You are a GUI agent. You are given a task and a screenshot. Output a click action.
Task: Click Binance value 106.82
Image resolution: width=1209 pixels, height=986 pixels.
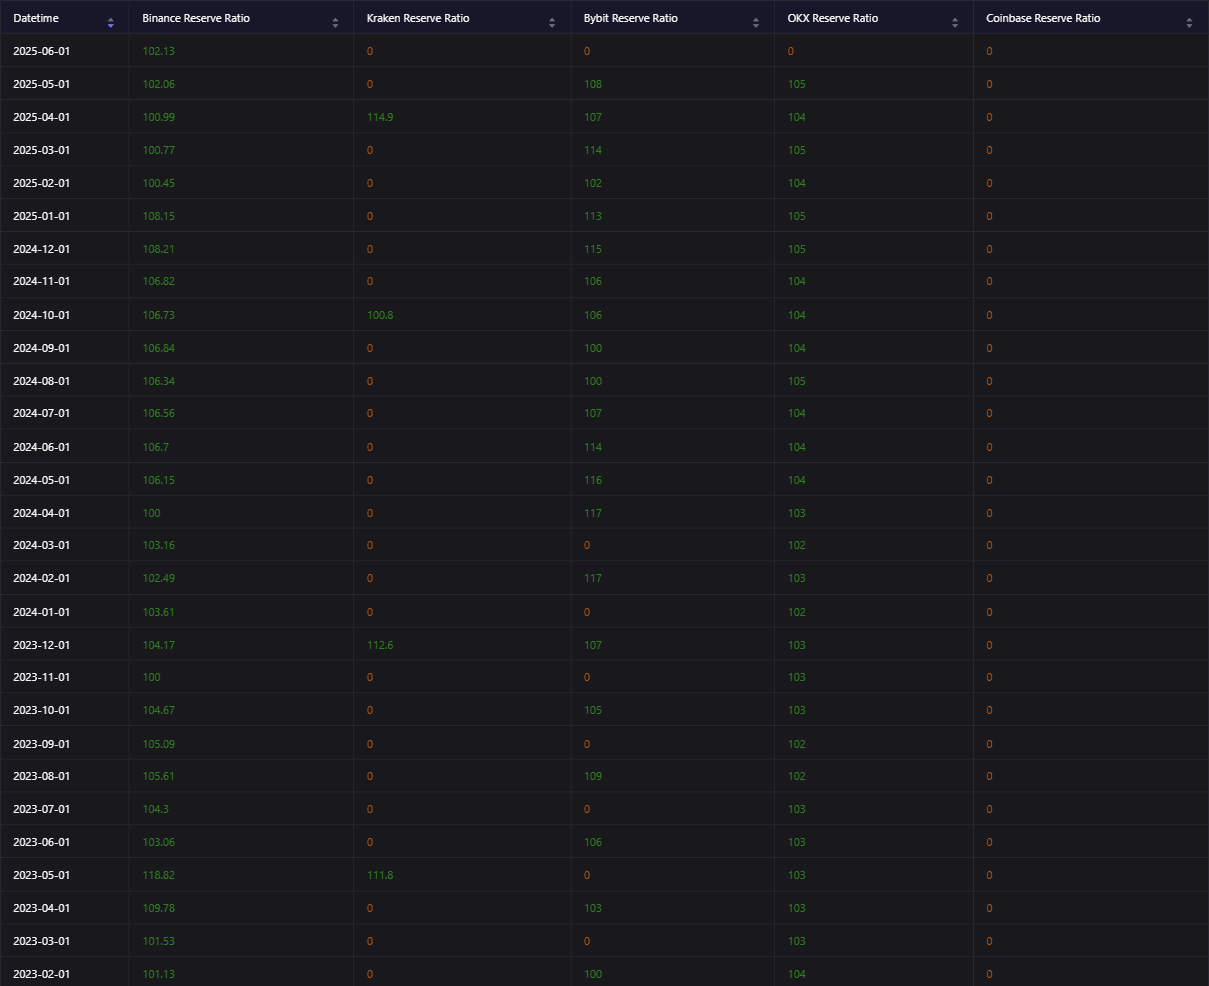click(158, 282)
